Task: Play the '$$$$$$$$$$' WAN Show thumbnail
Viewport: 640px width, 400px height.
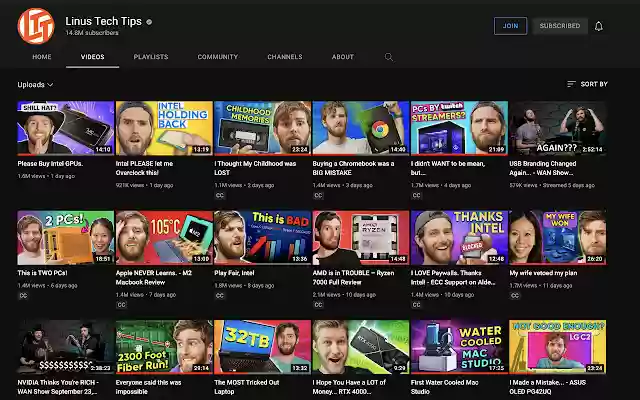Action: point(65,347)
